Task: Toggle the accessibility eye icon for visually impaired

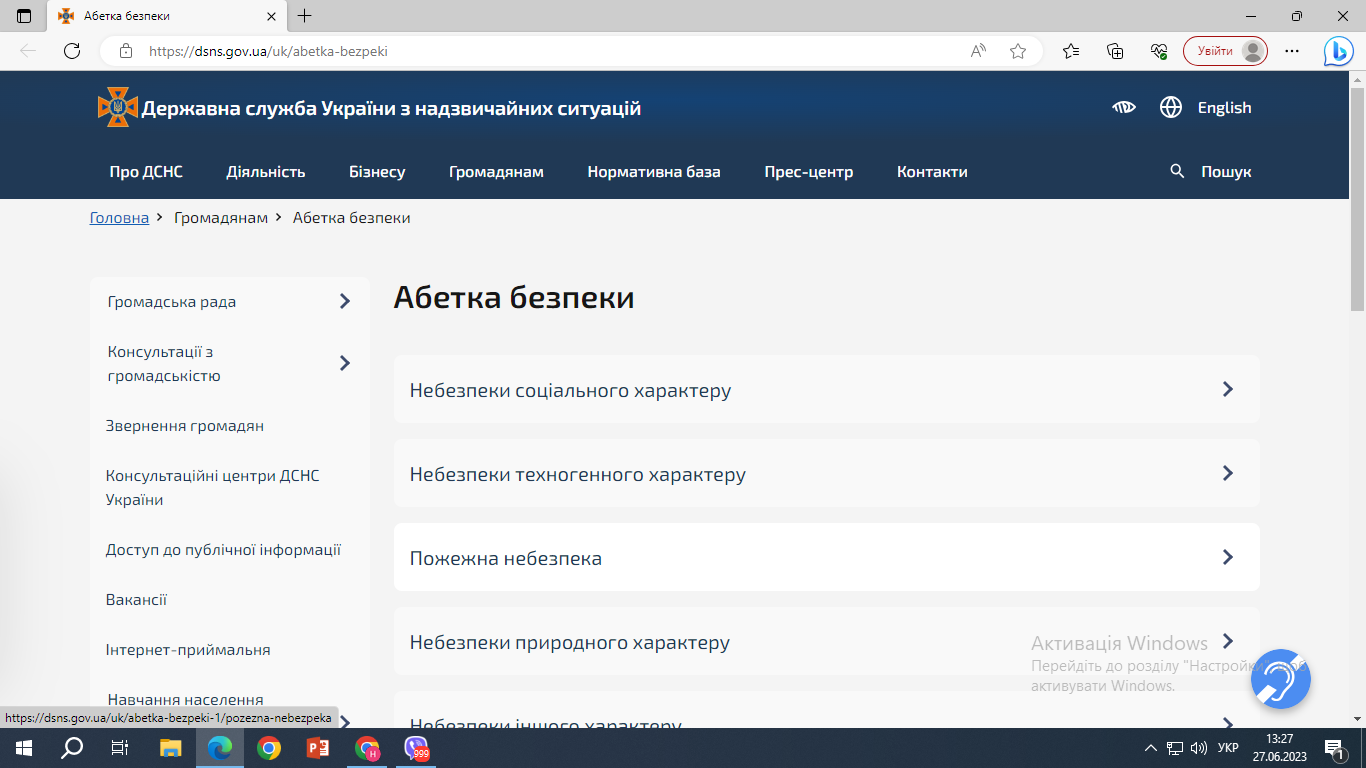Action: (1124, 108)
